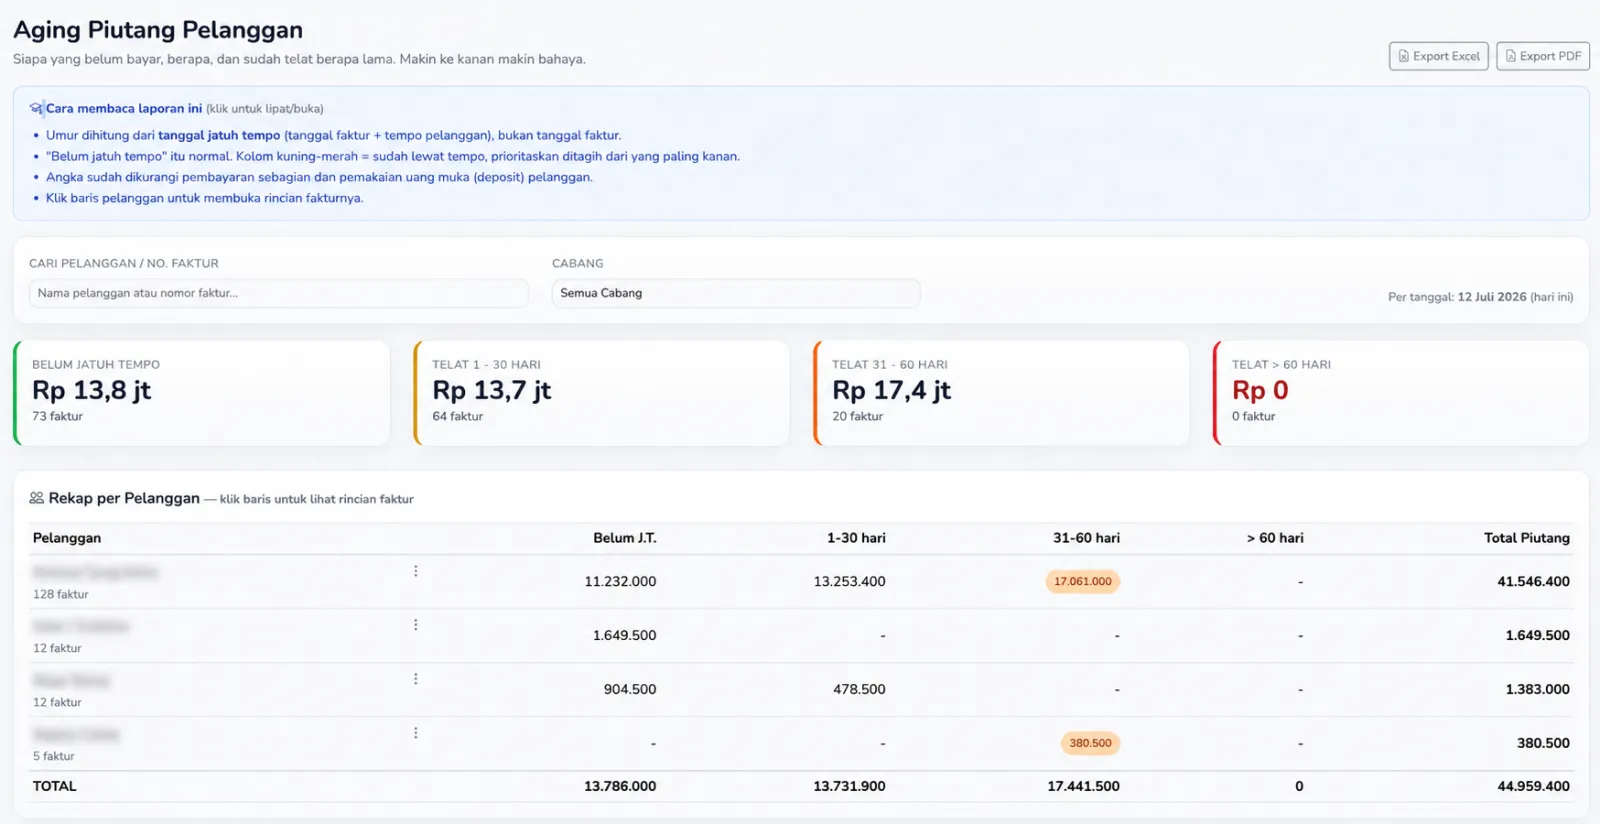Click the 41.546.400 total cell

[x=1533, y=581]
